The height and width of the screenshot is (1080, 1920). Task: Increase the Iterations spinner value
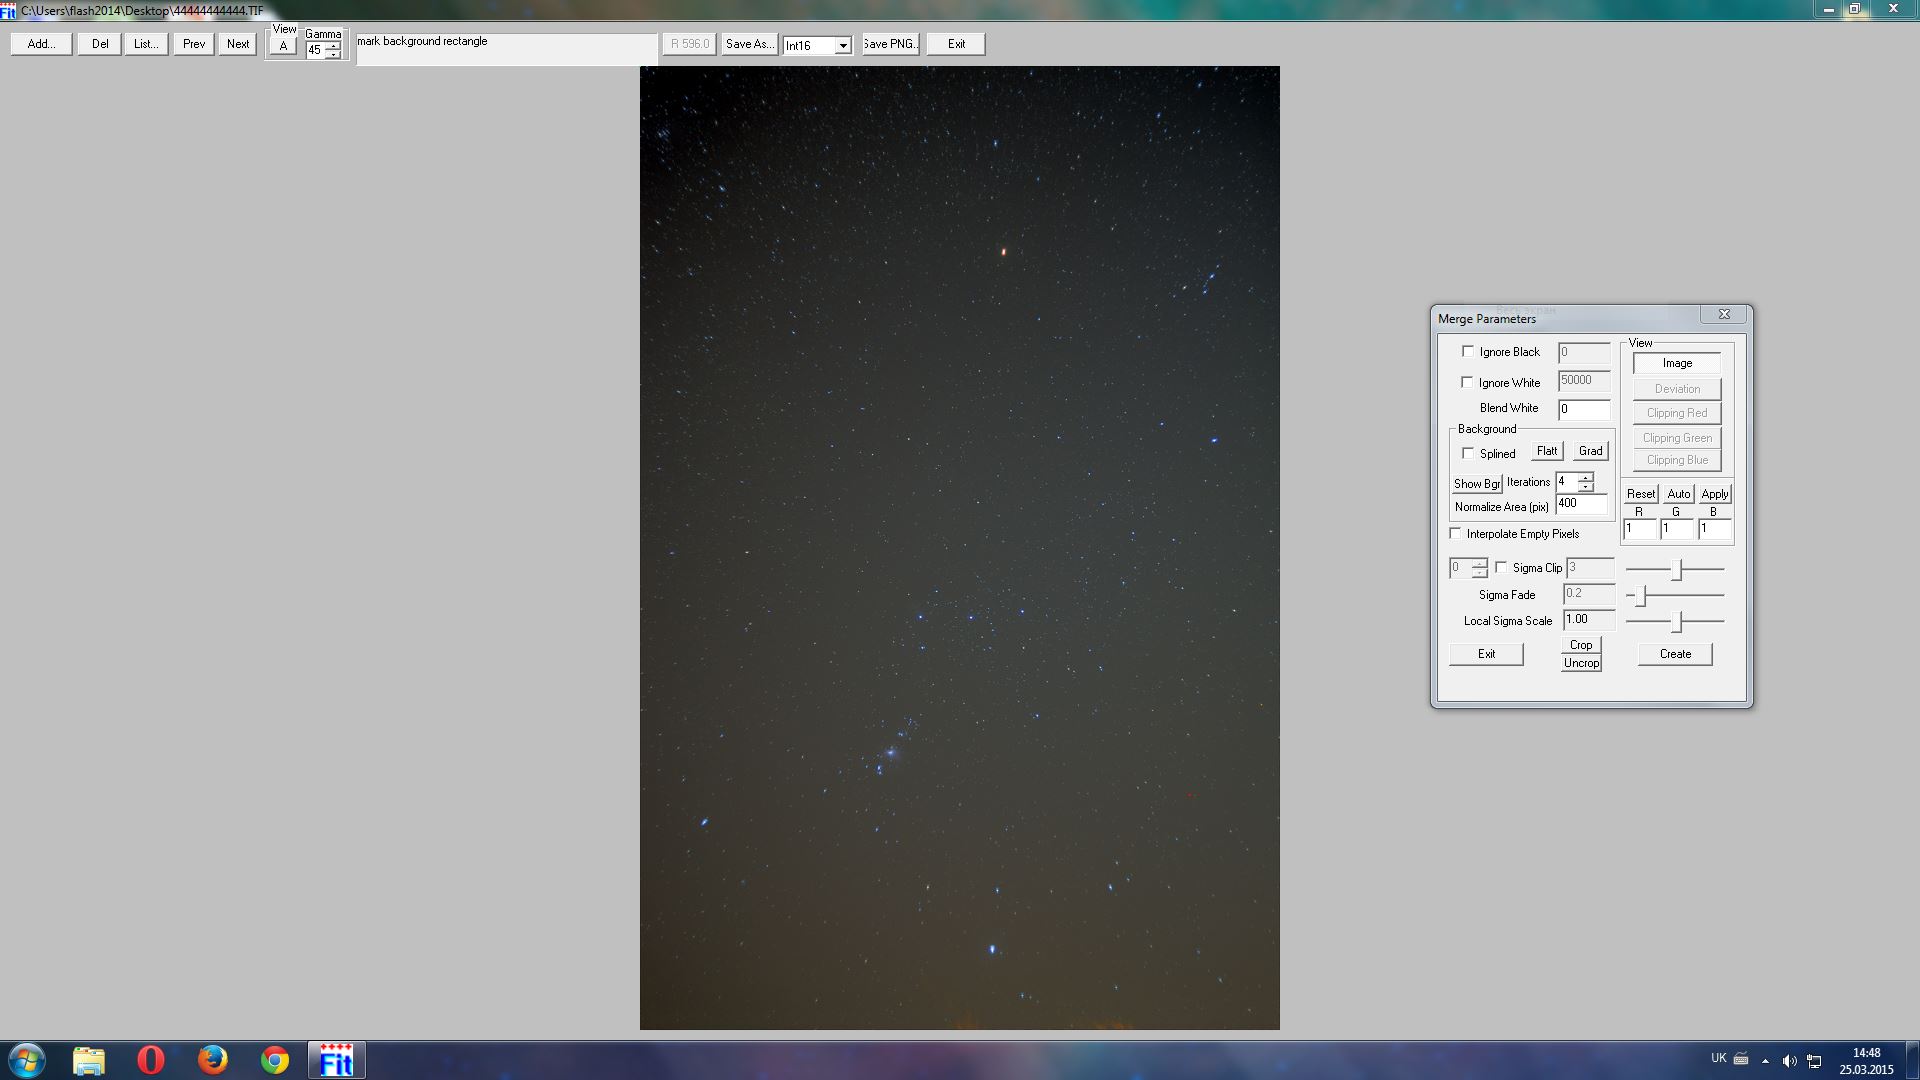(x=1586, y=477)
